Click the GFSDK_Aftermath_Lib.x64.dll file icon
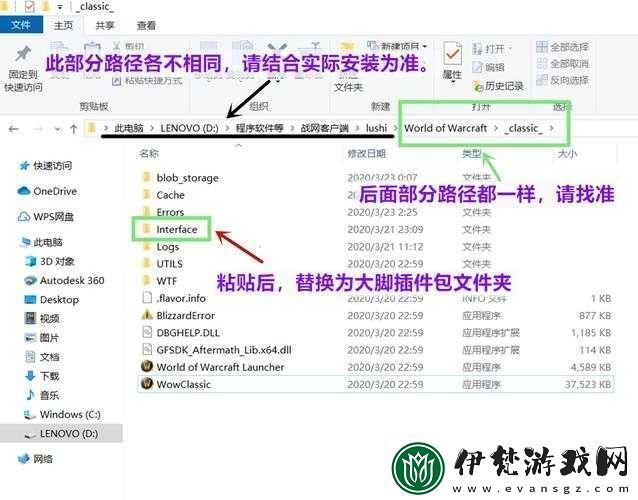The height and width of the screenshot is (500, 638). click(x=146, y=349)
